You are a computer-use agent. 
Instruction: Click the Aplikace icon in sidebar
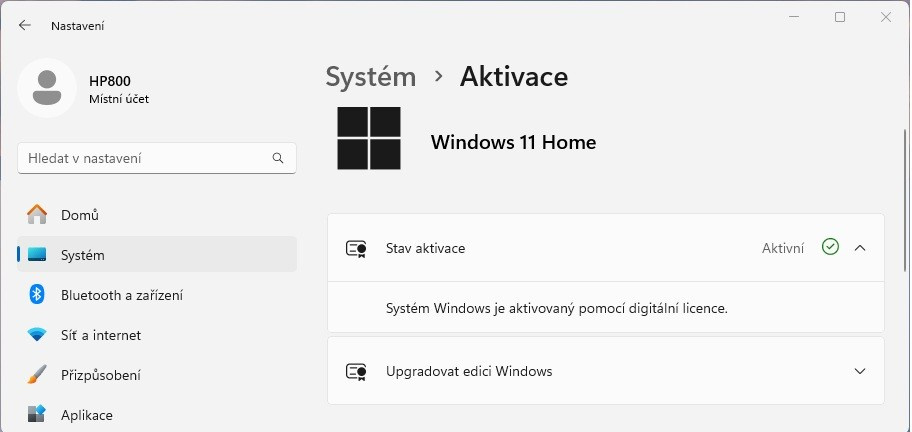(x=37, y=414)
